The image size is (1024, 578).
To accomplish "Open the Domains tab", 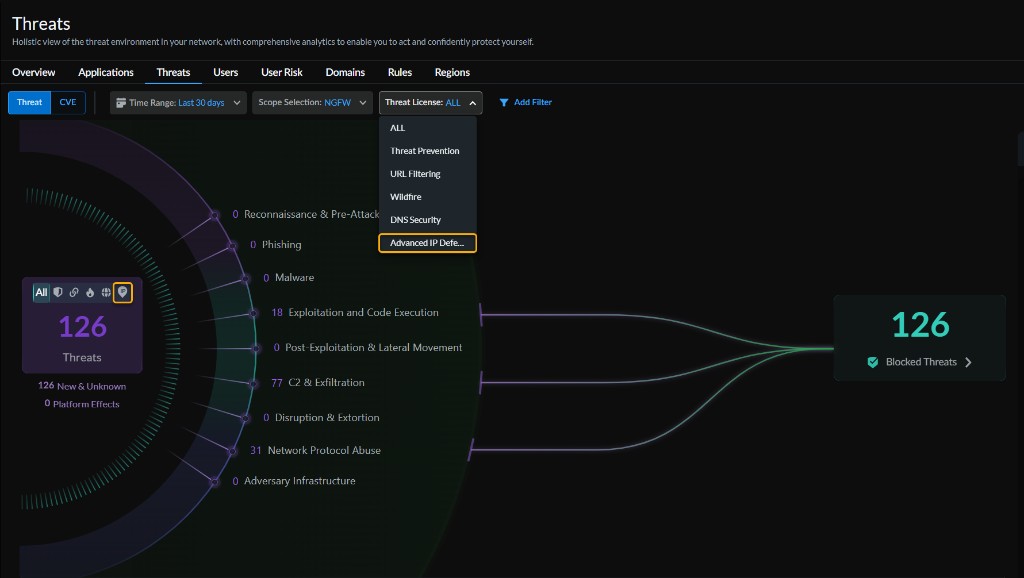I will tap(345, 72).
